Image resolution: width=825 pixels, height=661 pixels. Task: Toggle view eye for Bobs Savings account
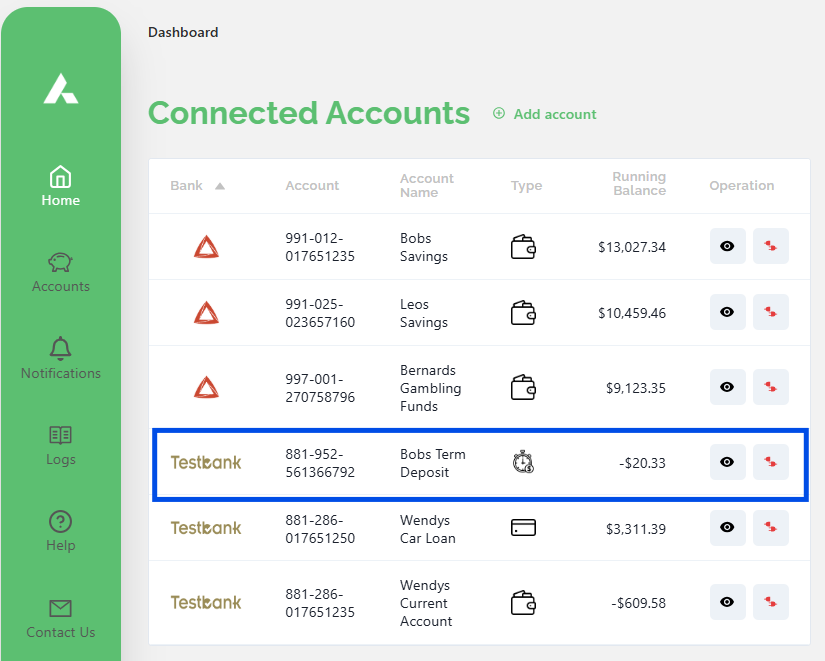727,246
